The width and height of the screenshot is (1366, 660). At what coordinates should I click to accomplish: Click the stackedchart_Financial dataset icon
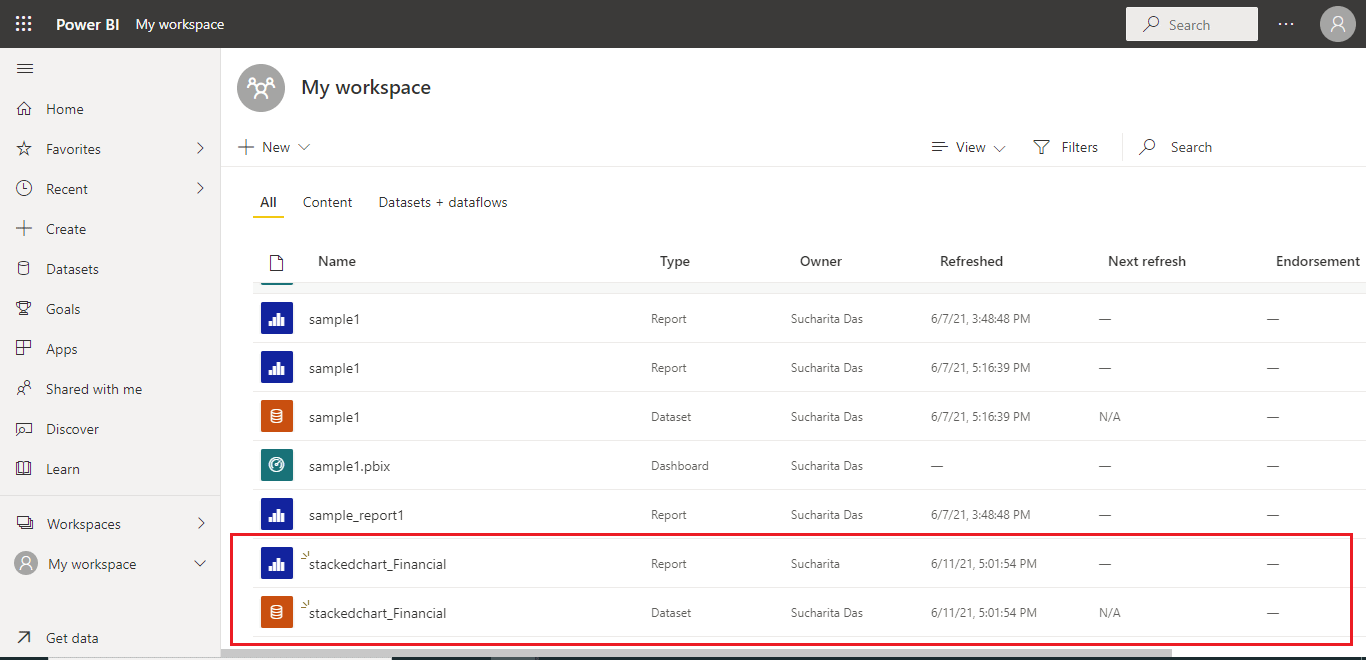pyautogui.click(x=277, y=613)
